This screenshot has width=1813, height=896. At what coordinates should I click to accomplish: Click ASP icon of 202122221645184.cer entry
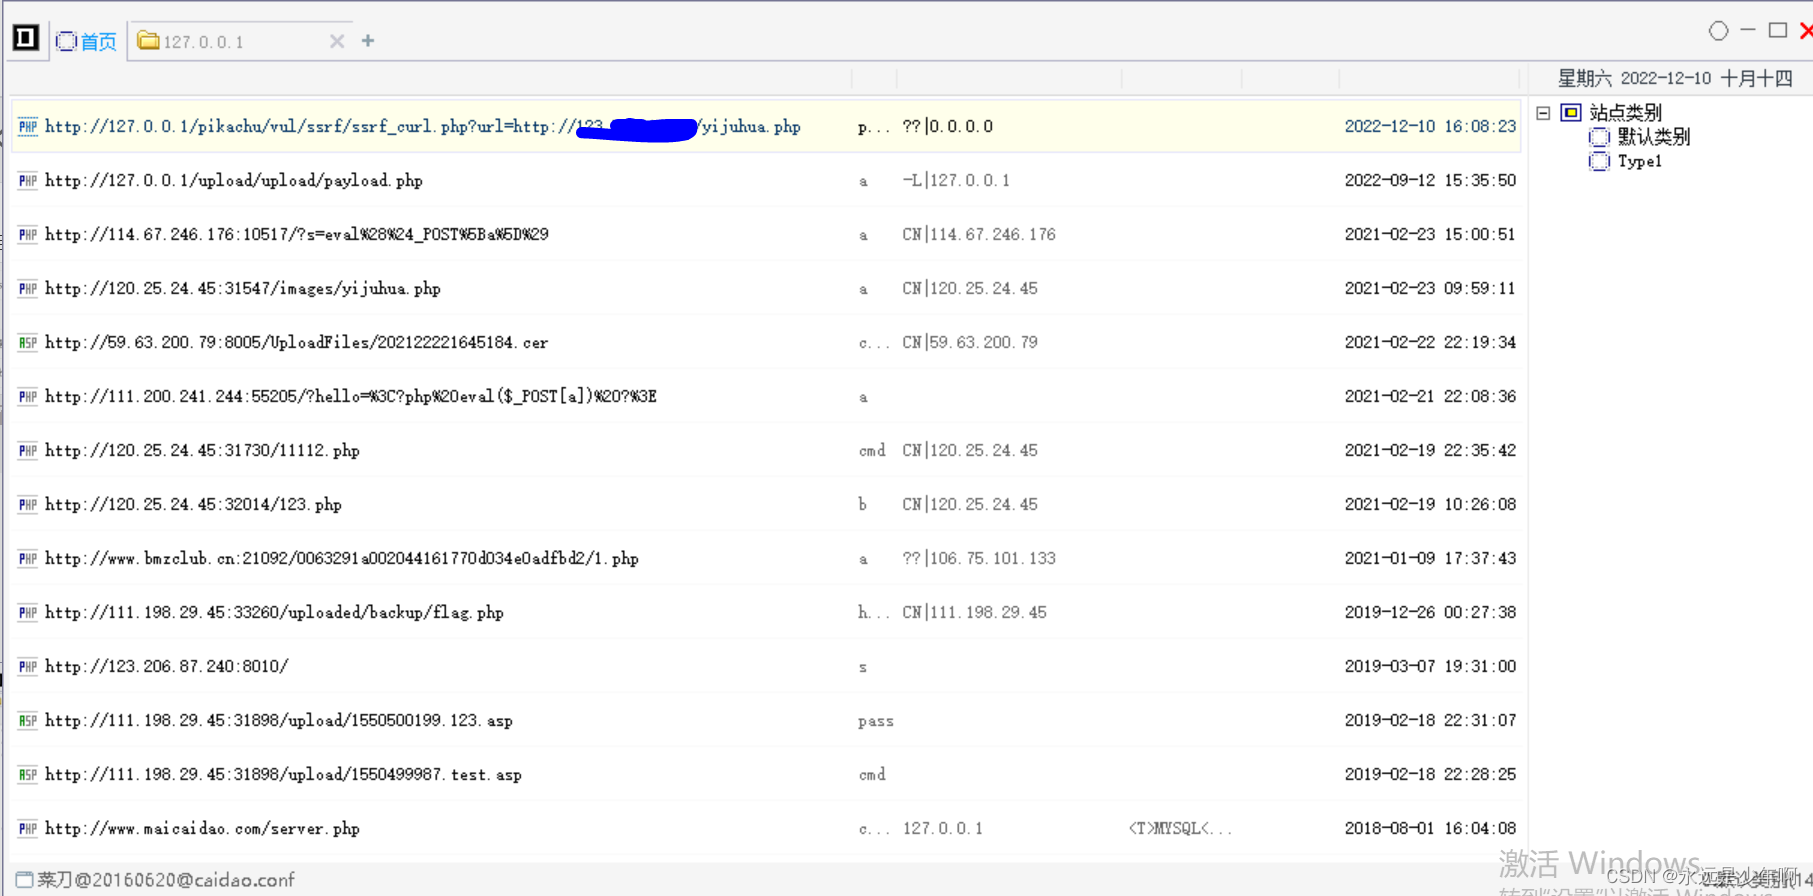pos(28,342)
